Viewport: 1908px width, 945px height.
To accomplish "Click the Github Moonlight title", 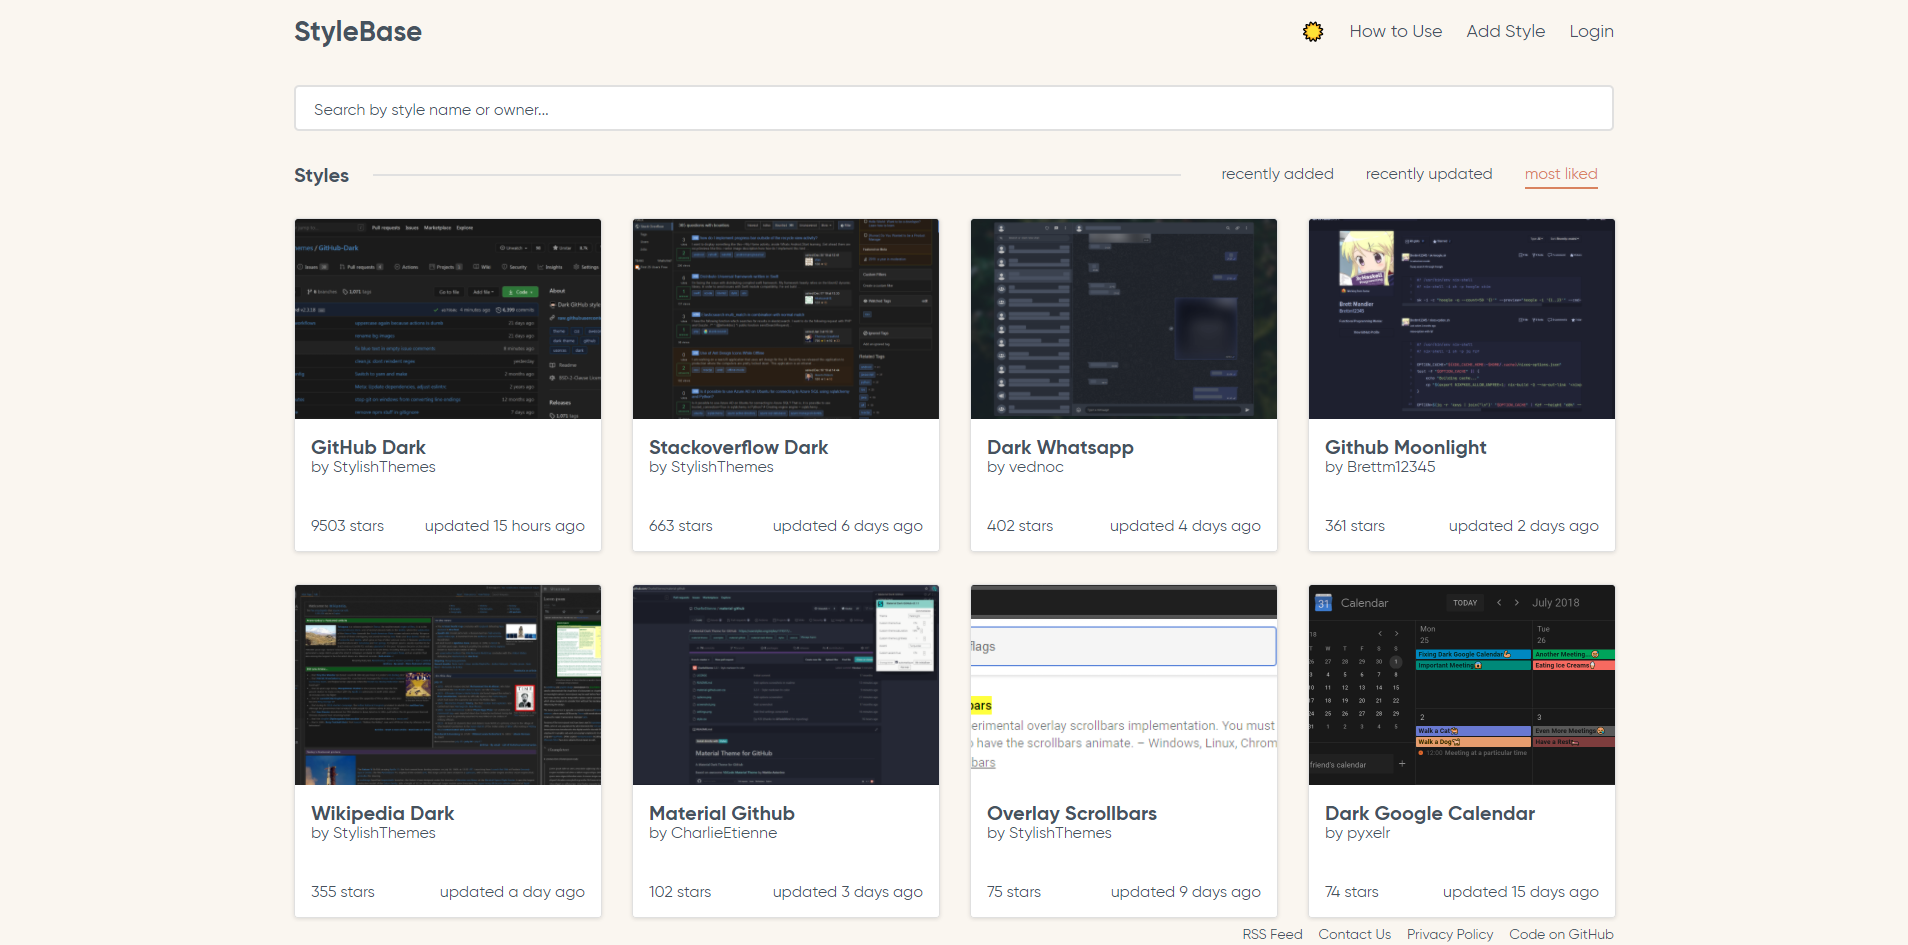I will pos(1405,447).
